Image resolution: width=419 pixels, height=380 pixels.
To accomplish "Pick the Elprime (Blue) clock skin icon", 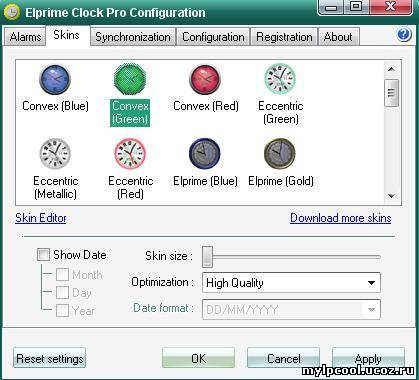I will tap(205, 154).
